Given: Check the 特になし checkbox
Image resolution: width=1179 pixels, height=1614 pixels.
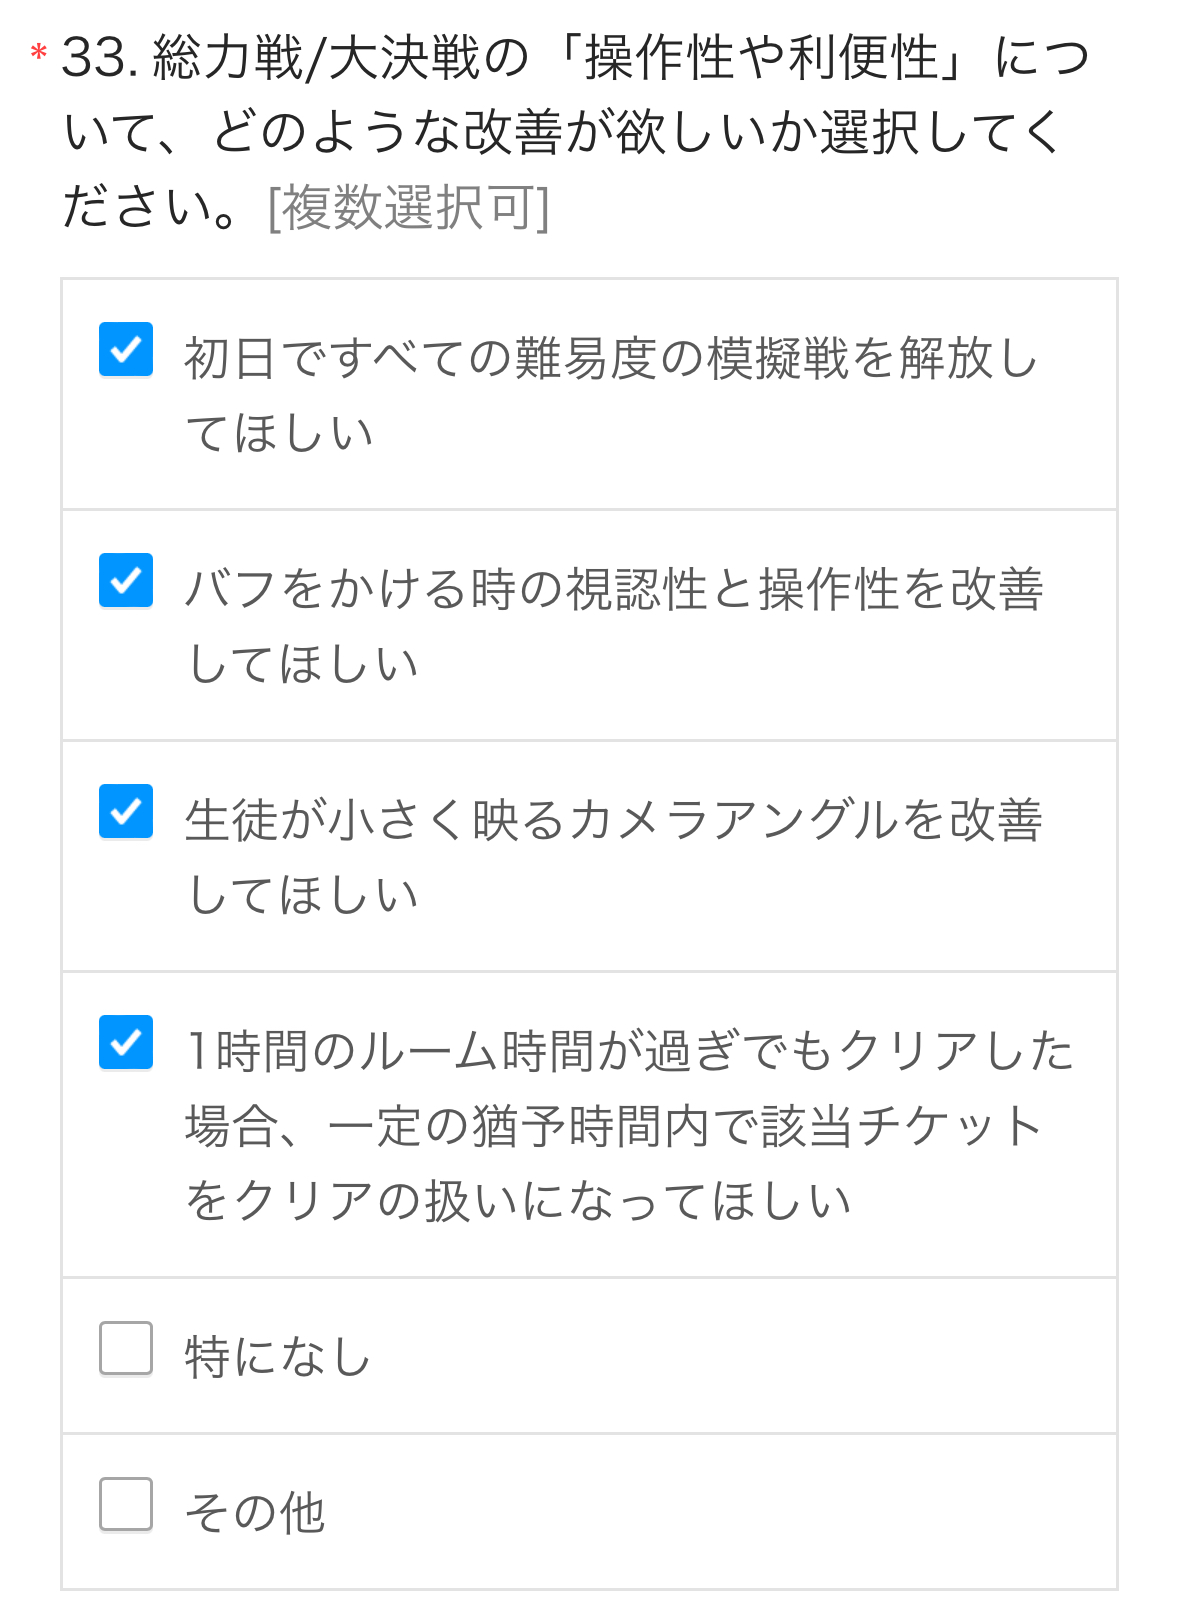Looking at the screenshot, I should click(126, 1348).
